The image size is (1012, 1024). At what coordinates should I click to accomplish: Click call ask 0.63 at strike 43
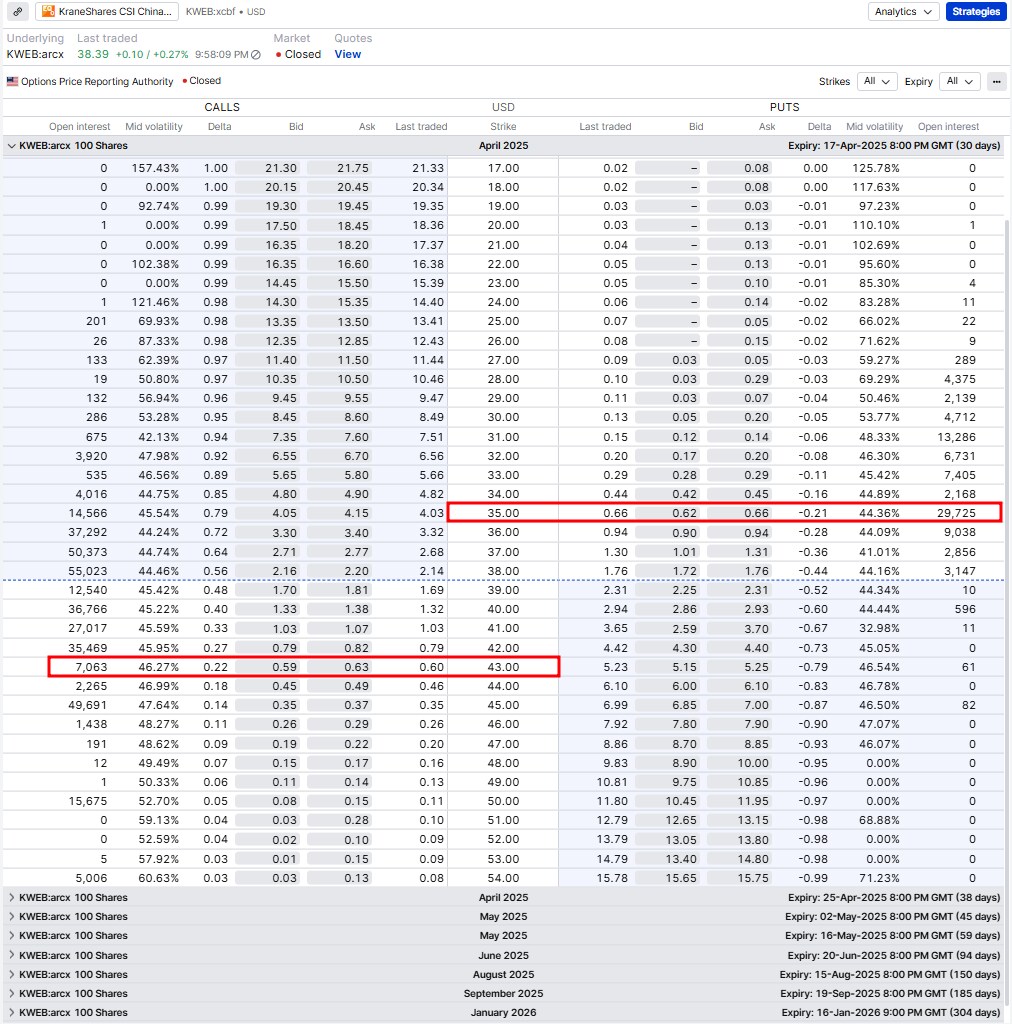[342, 667]
